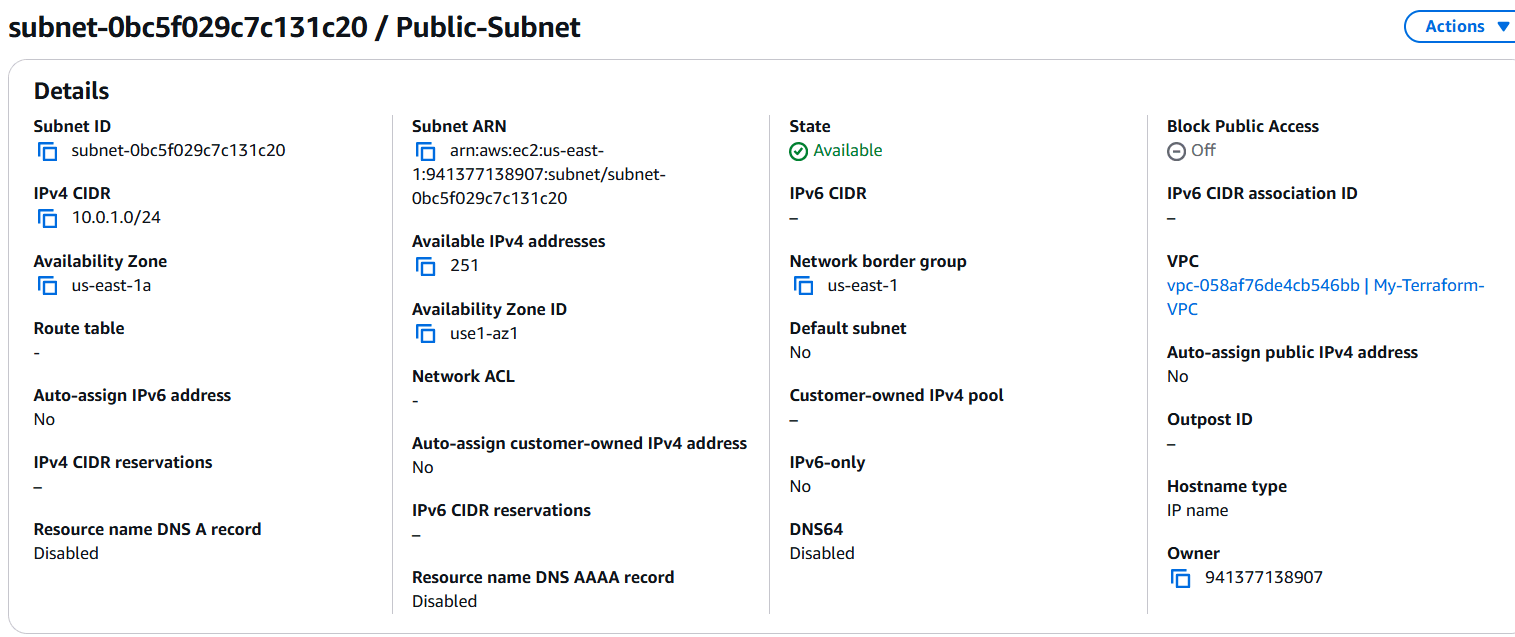Click the green Available state icon
This screenshot has height=637, width=1515.
pos(797,150)
